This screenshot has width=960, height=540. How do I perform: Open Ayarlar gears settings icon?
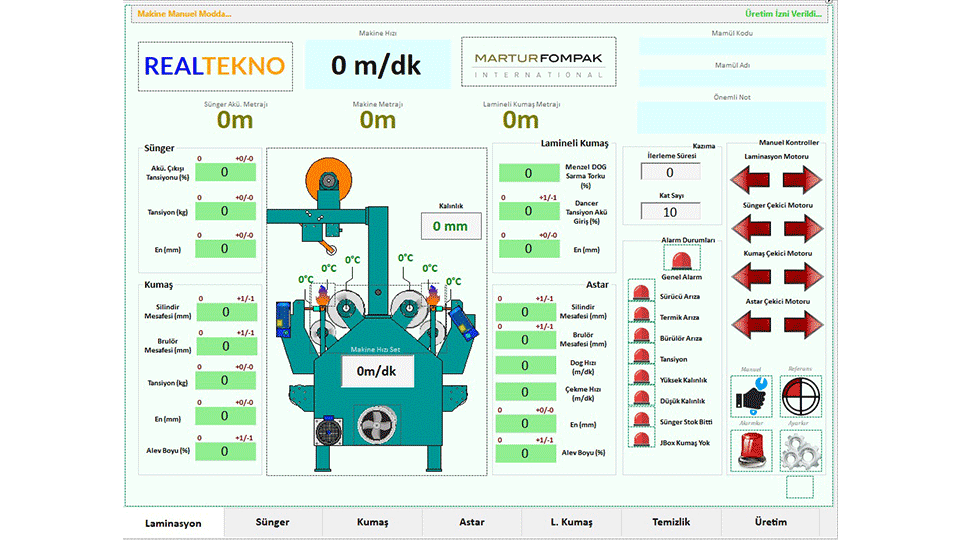tap(801, 450)
